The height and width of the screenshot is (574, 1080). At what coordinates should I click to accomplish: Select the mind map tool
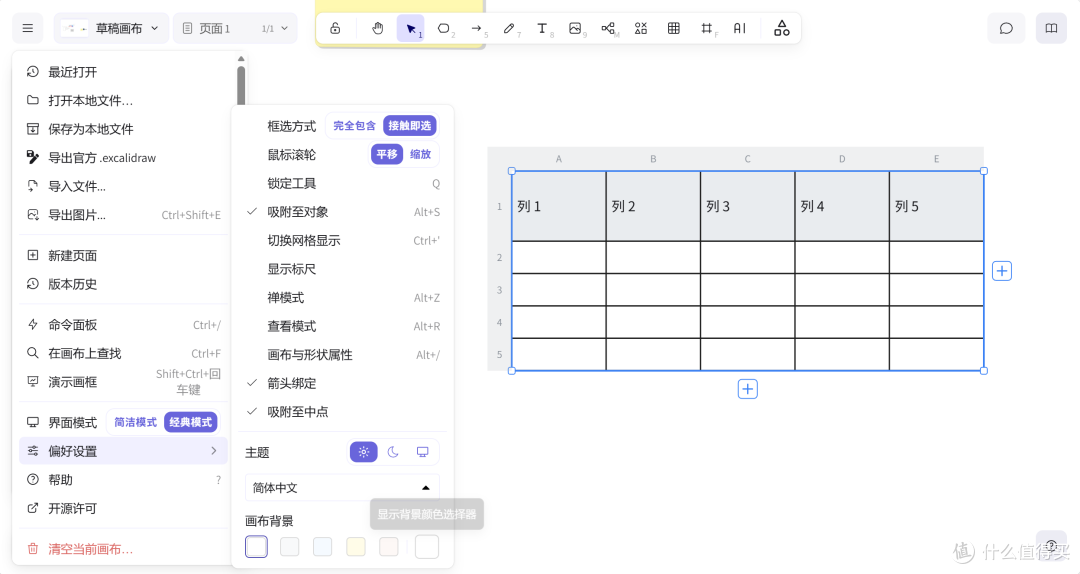tap(608, 28)
